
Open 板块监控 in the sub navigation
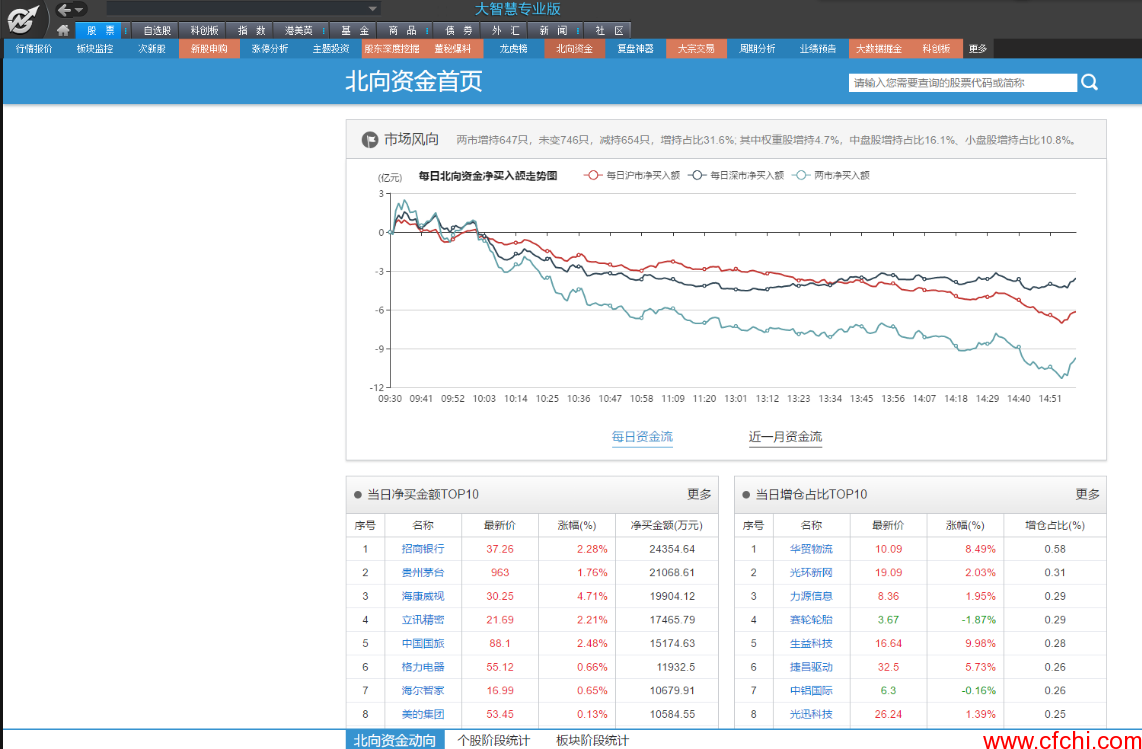[95, 49]
